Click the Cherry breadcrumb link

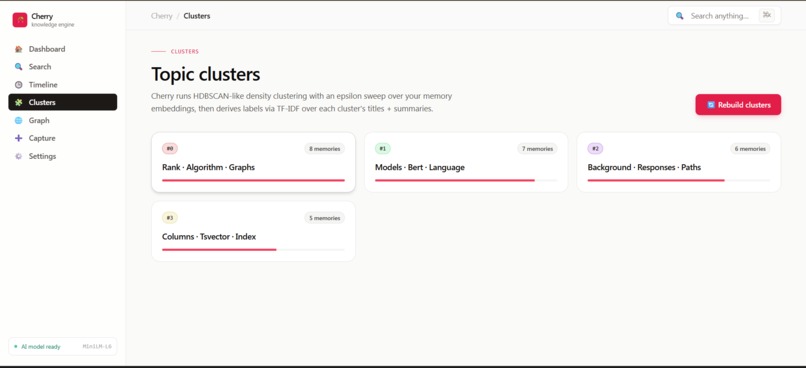161,16
